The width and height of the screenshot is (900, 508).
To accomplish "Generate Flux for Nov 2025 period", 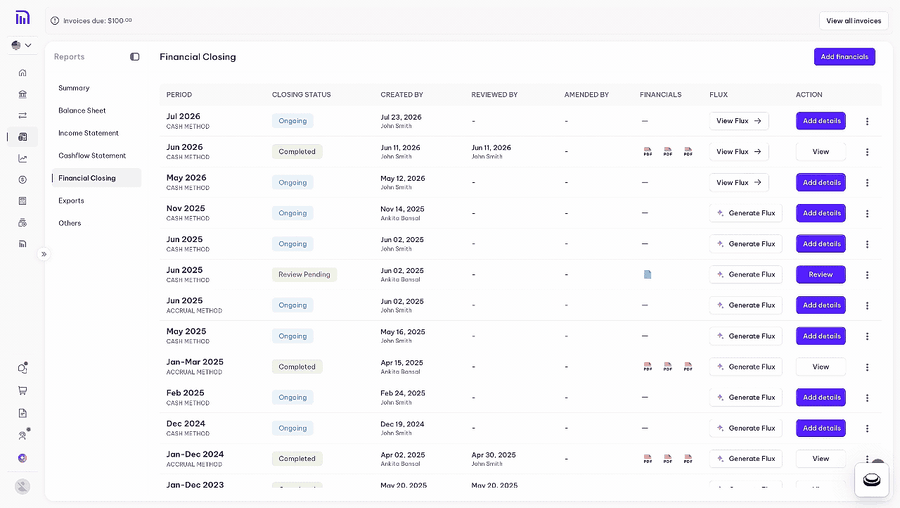I will coord(746,213).
